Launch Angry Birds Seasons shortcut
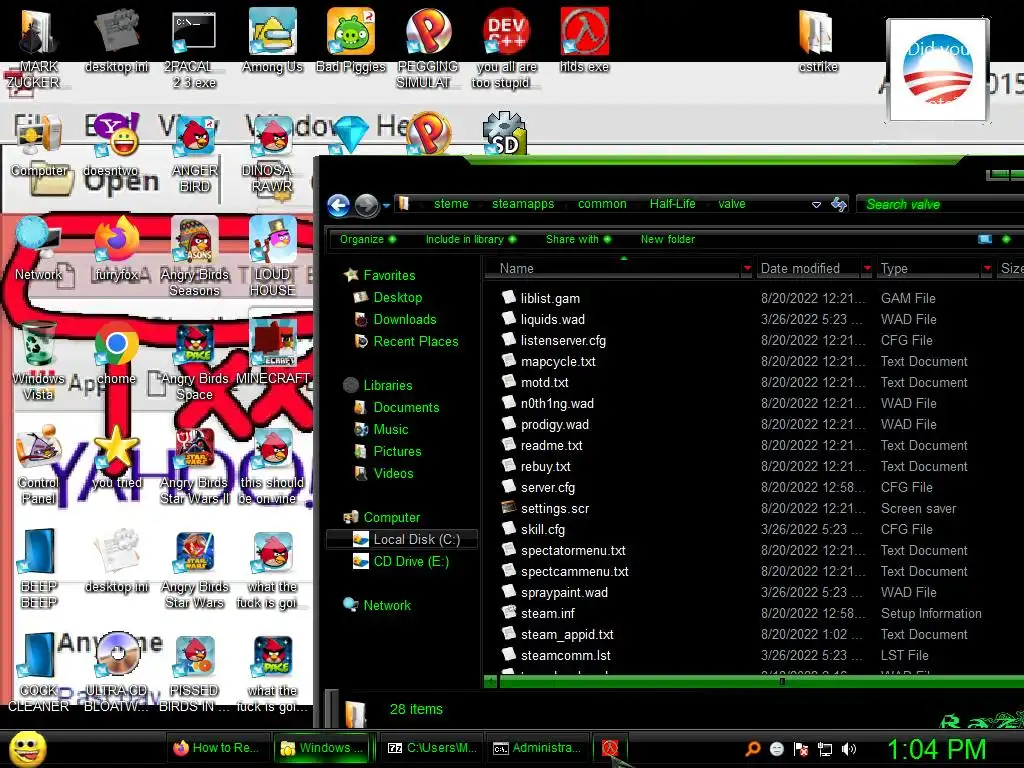 (195, 256)
